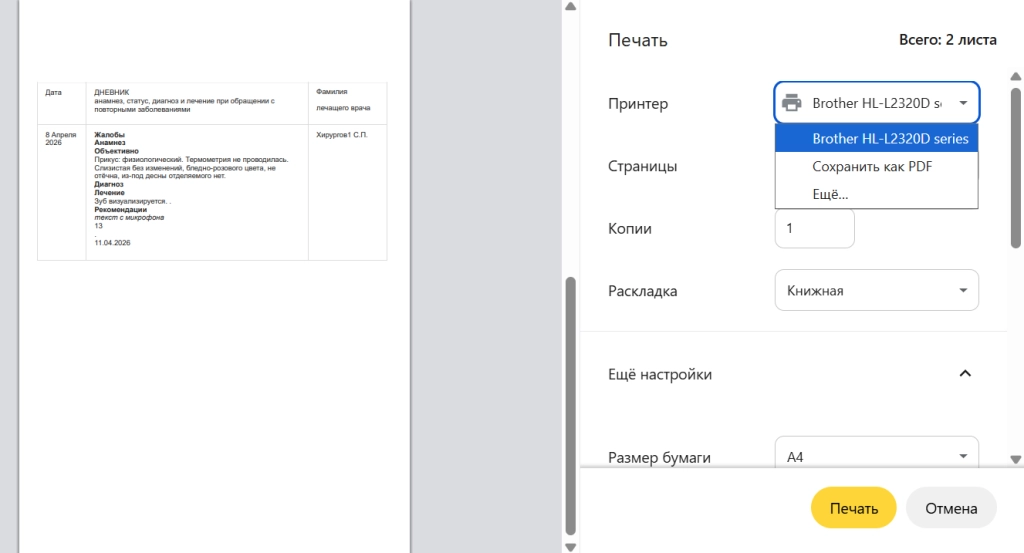
Task: Click the "Хирургов1 С.П." cell in the preview
Action: pyautogui.click(x=341, y=134)
